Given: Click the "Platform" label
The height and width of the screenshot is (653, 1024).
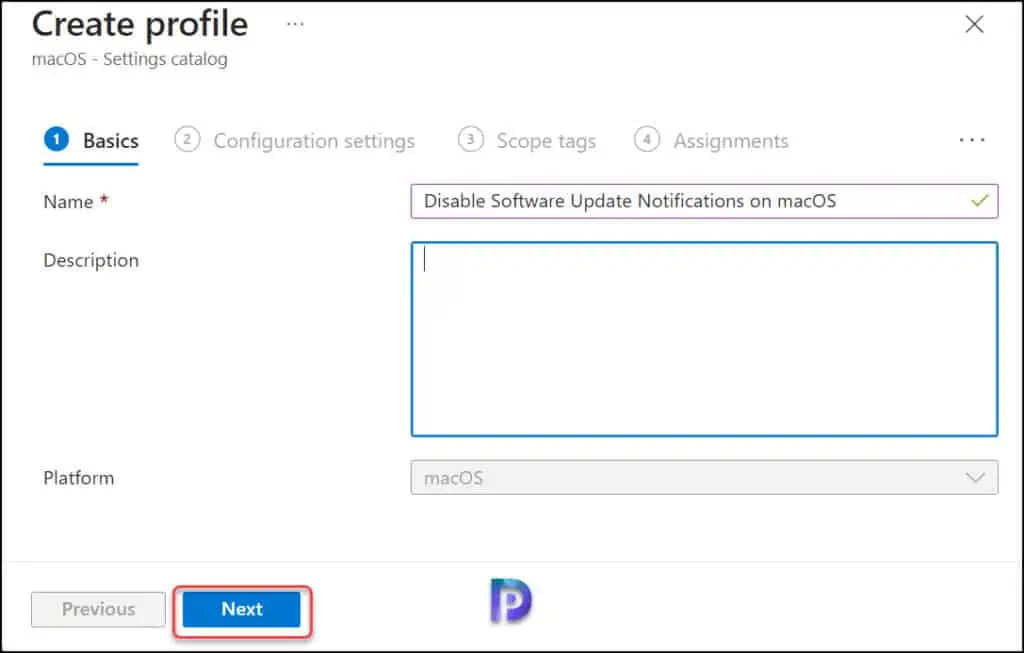Looking at the screenshot, I should coord(78,478).
